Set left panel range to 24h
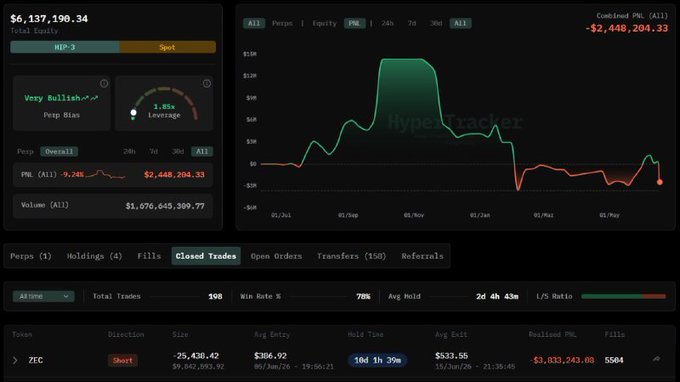The image size is (680, 382). point(129,151)
